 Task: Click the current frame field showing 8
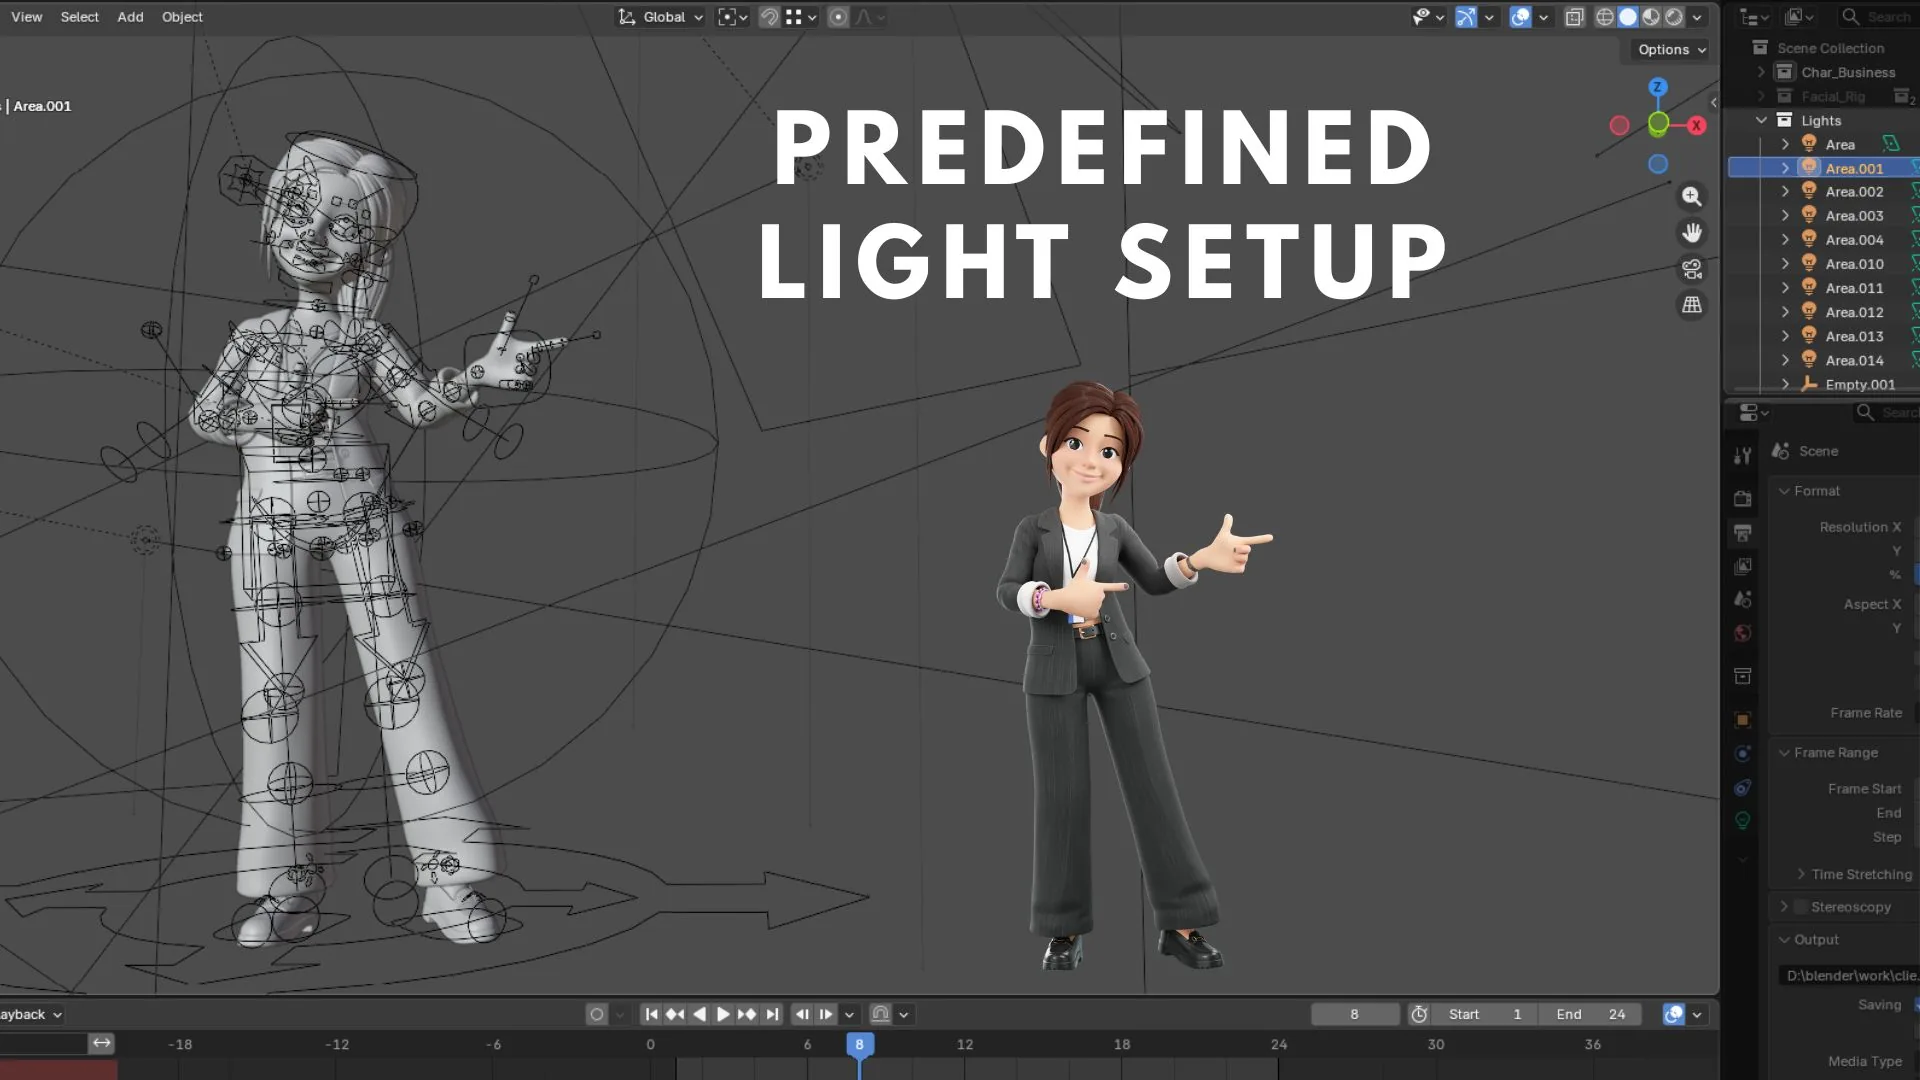[x=1354, y=1014]
